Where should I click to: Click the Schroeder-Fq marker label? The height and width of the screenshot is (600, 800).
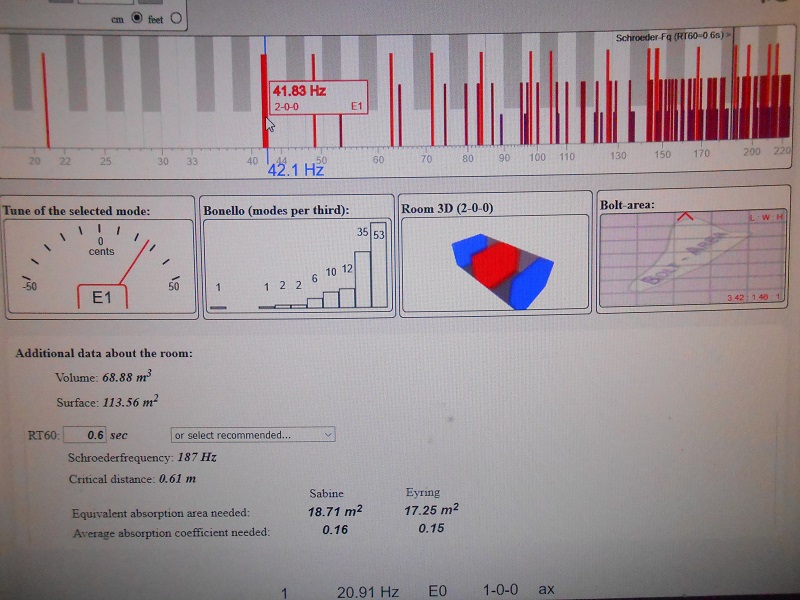pos(672,35)
